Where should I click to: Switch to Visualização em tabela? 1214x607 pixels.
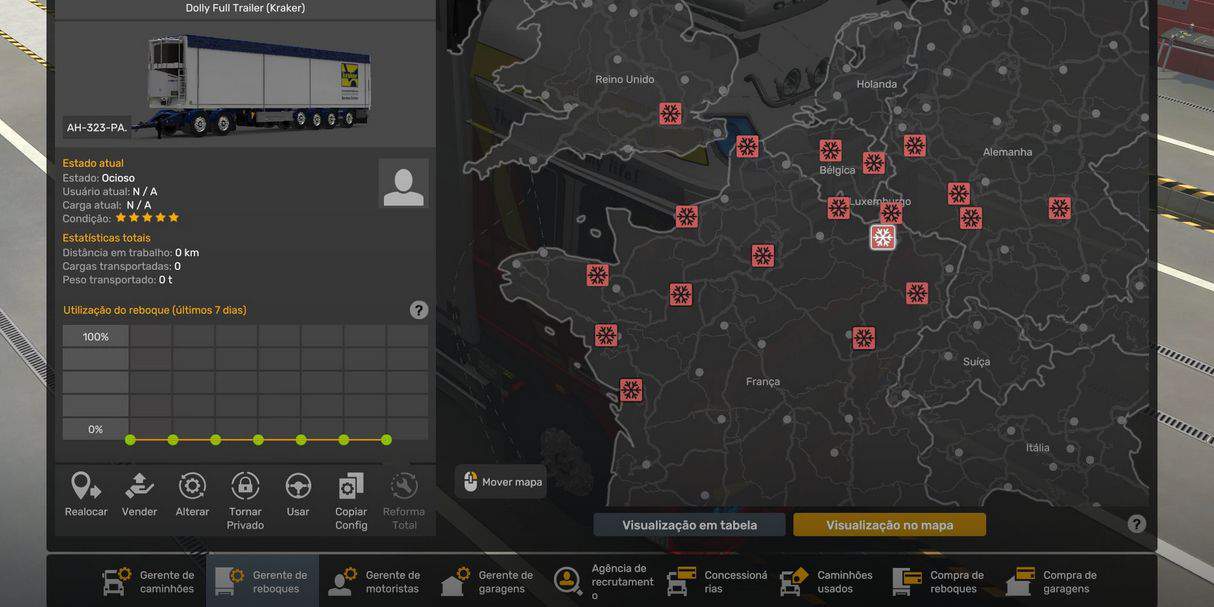689,525
